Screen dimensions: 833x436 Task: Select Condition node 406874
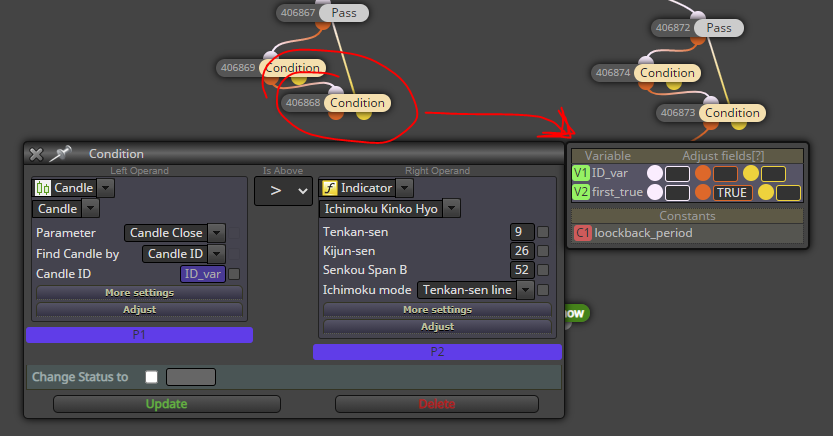point(667,73)
